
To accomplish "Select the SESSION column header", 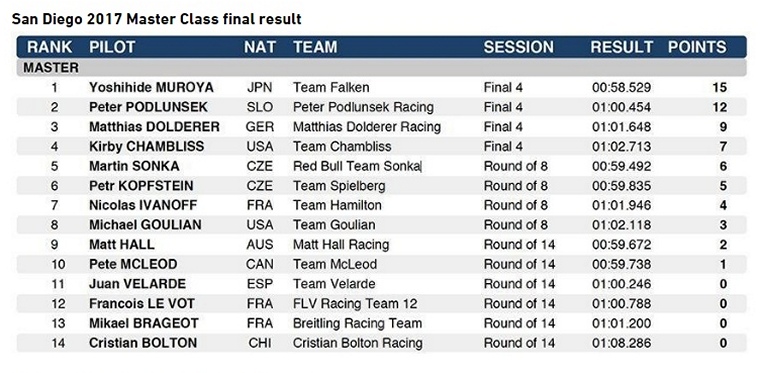I will [519, 47].
